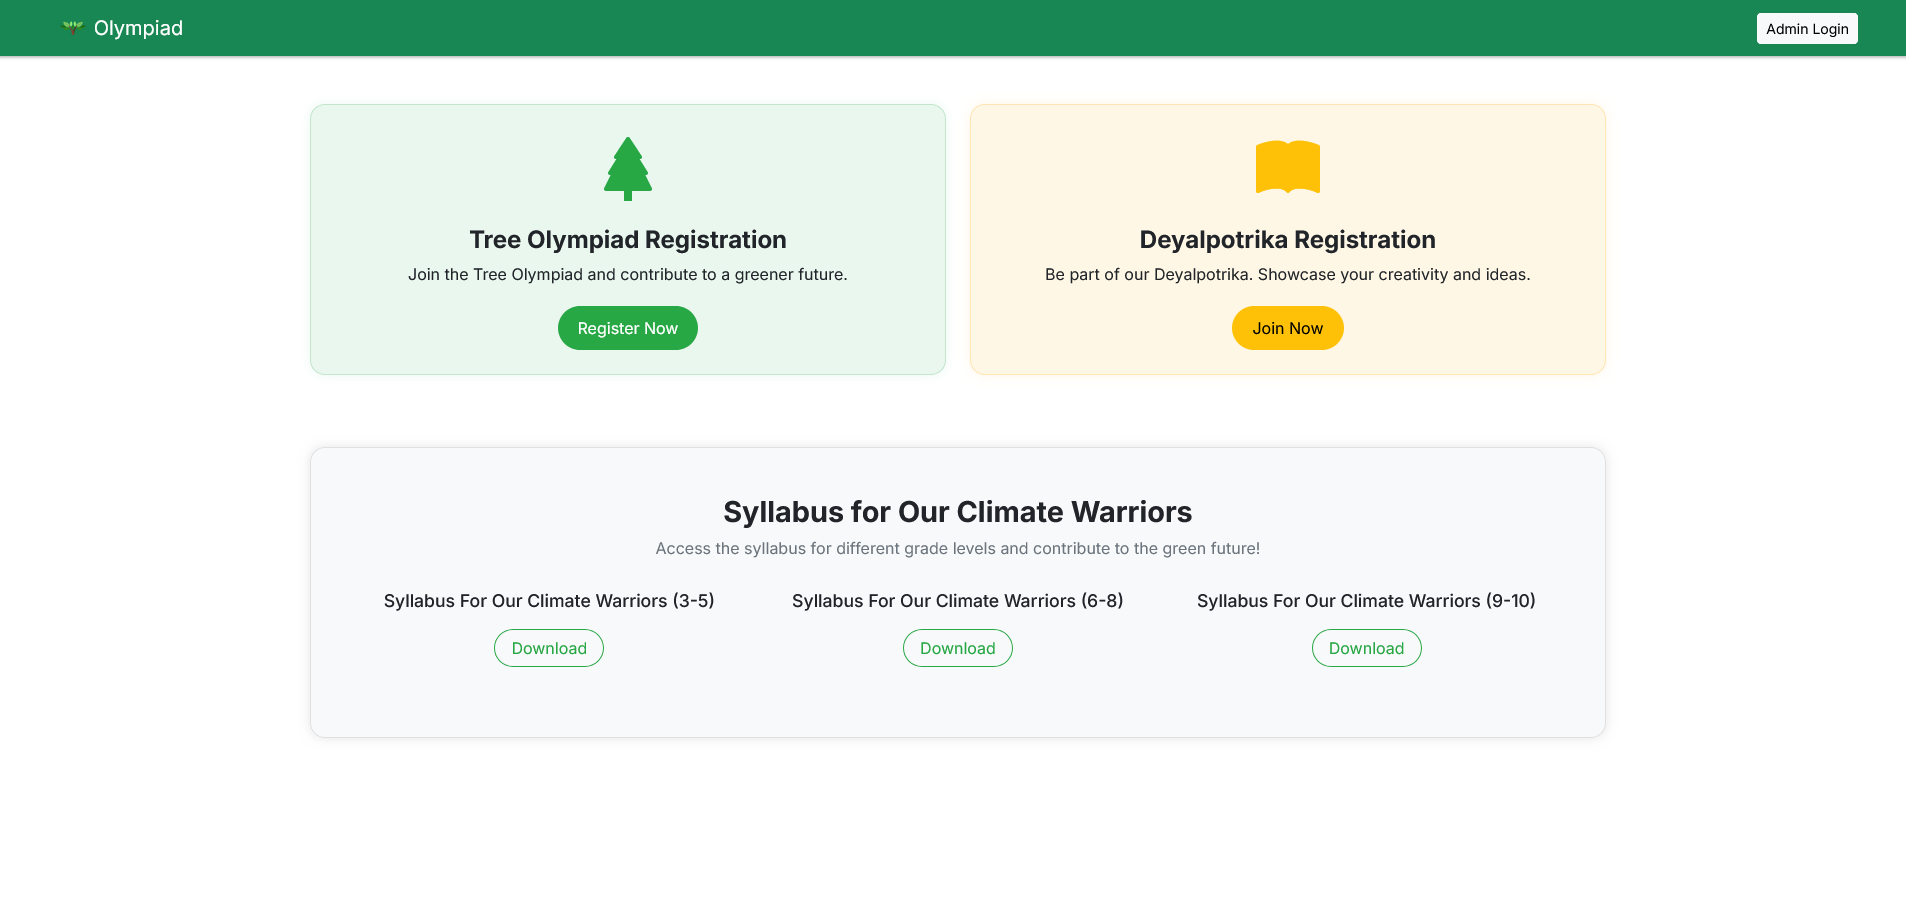Open the Olympiad brand name link
Image resolution: width=1906 pixels, height=898 pixels.
pyautogui.click(x=138, y=28)
